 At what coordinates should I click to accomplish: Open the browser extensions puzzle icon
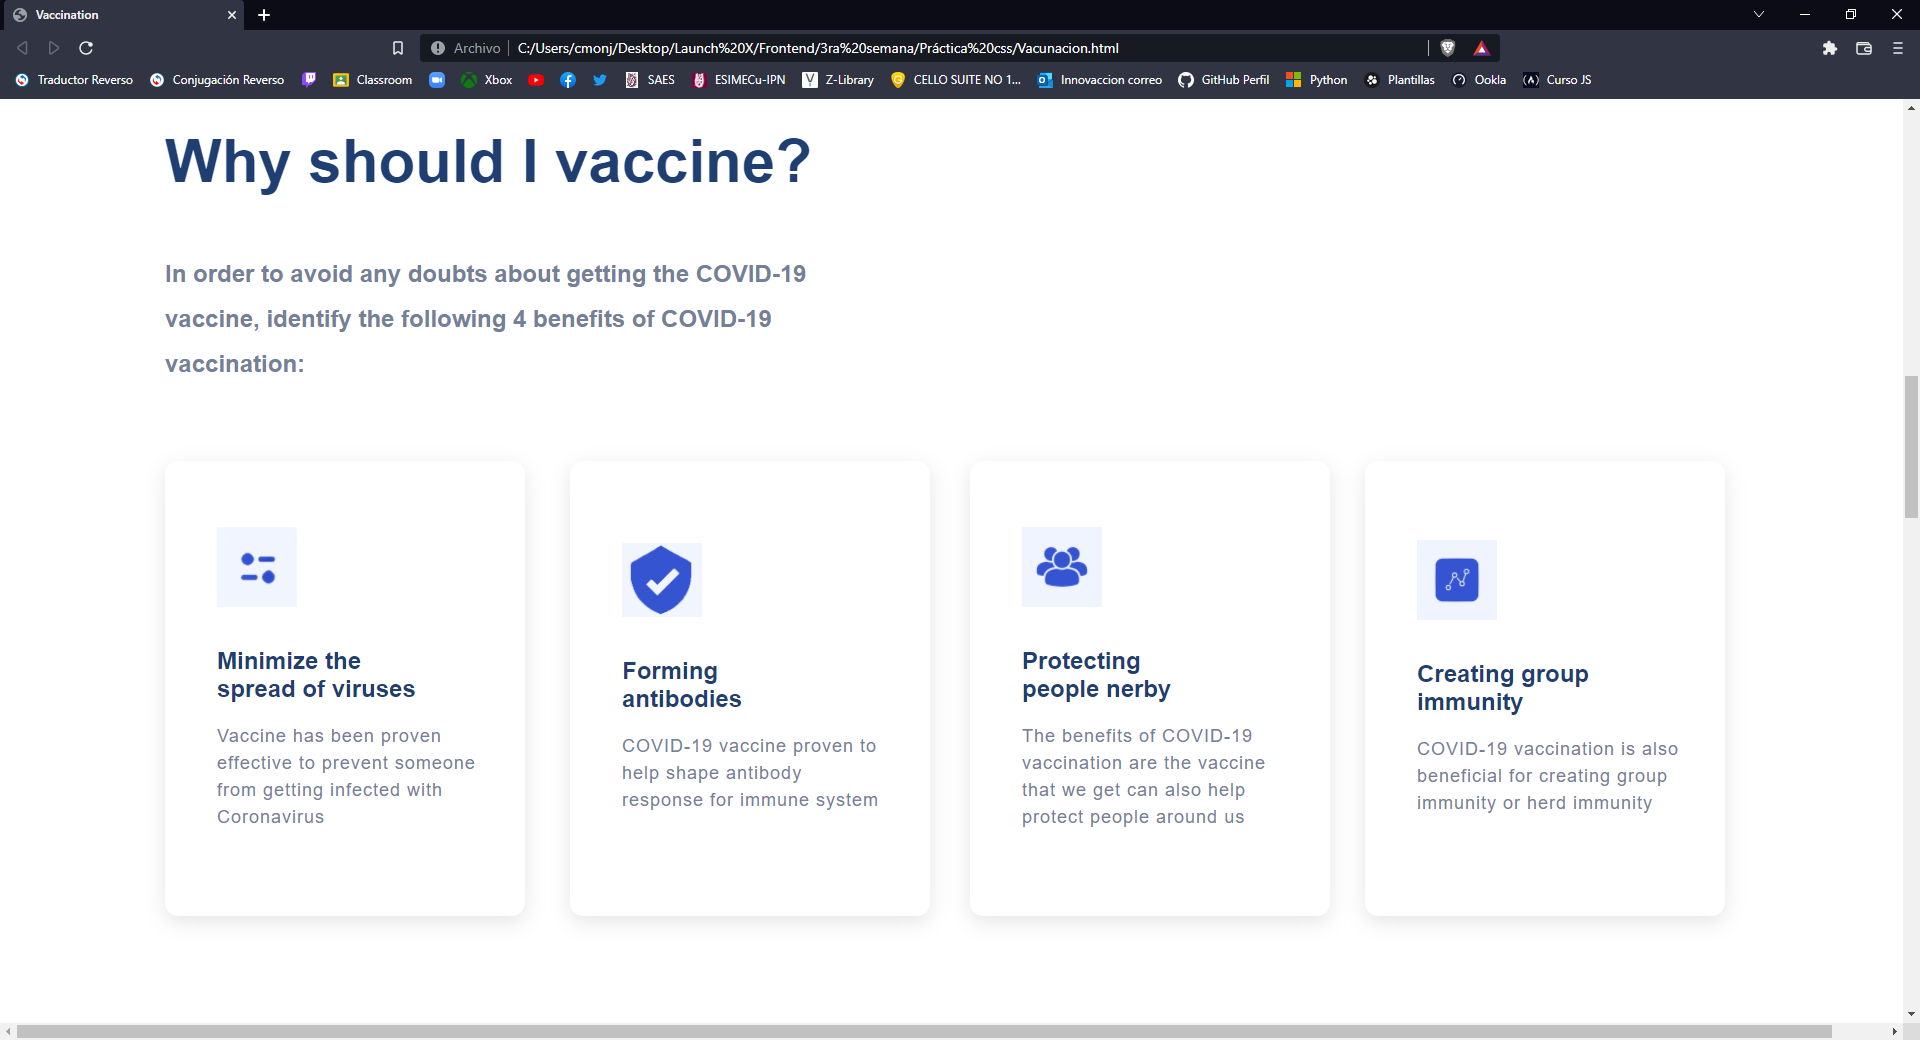[x=1830, y=48]
